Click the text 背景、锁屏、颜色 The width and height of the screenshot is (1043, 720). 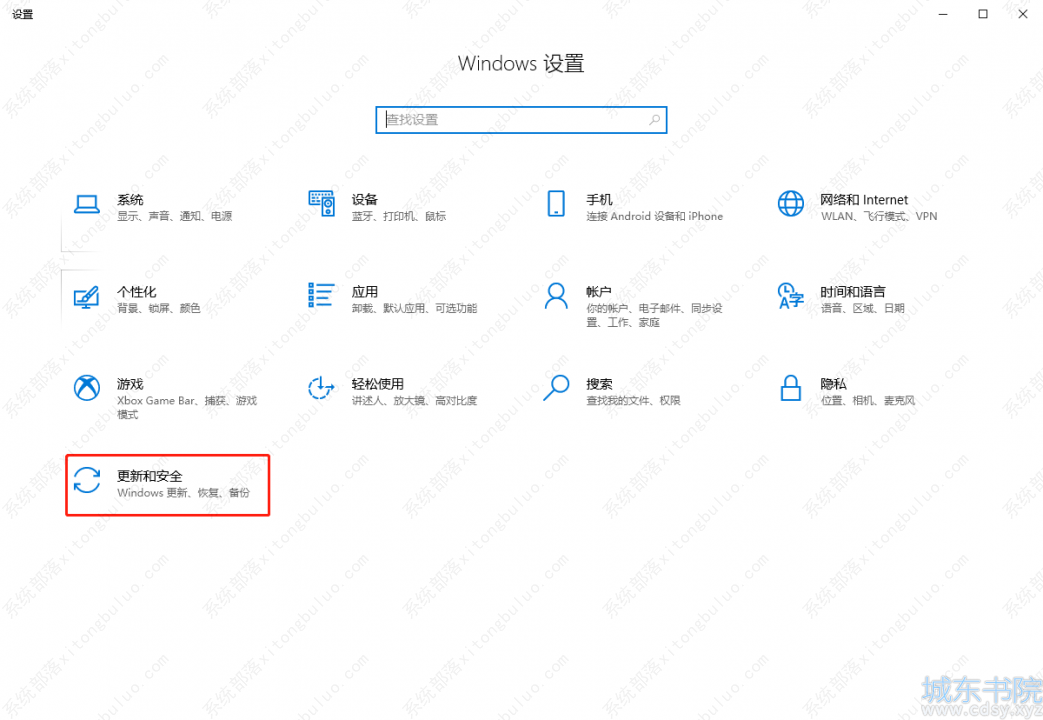click(x=159, y=308)
